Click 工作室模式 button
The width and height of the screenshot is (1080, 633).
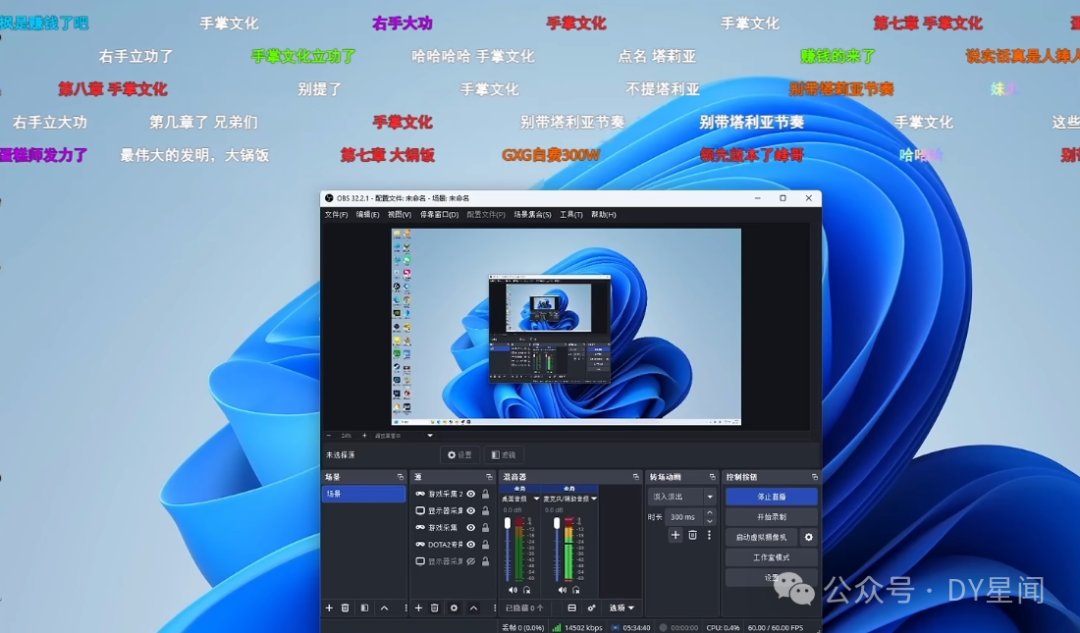point(771,557)
